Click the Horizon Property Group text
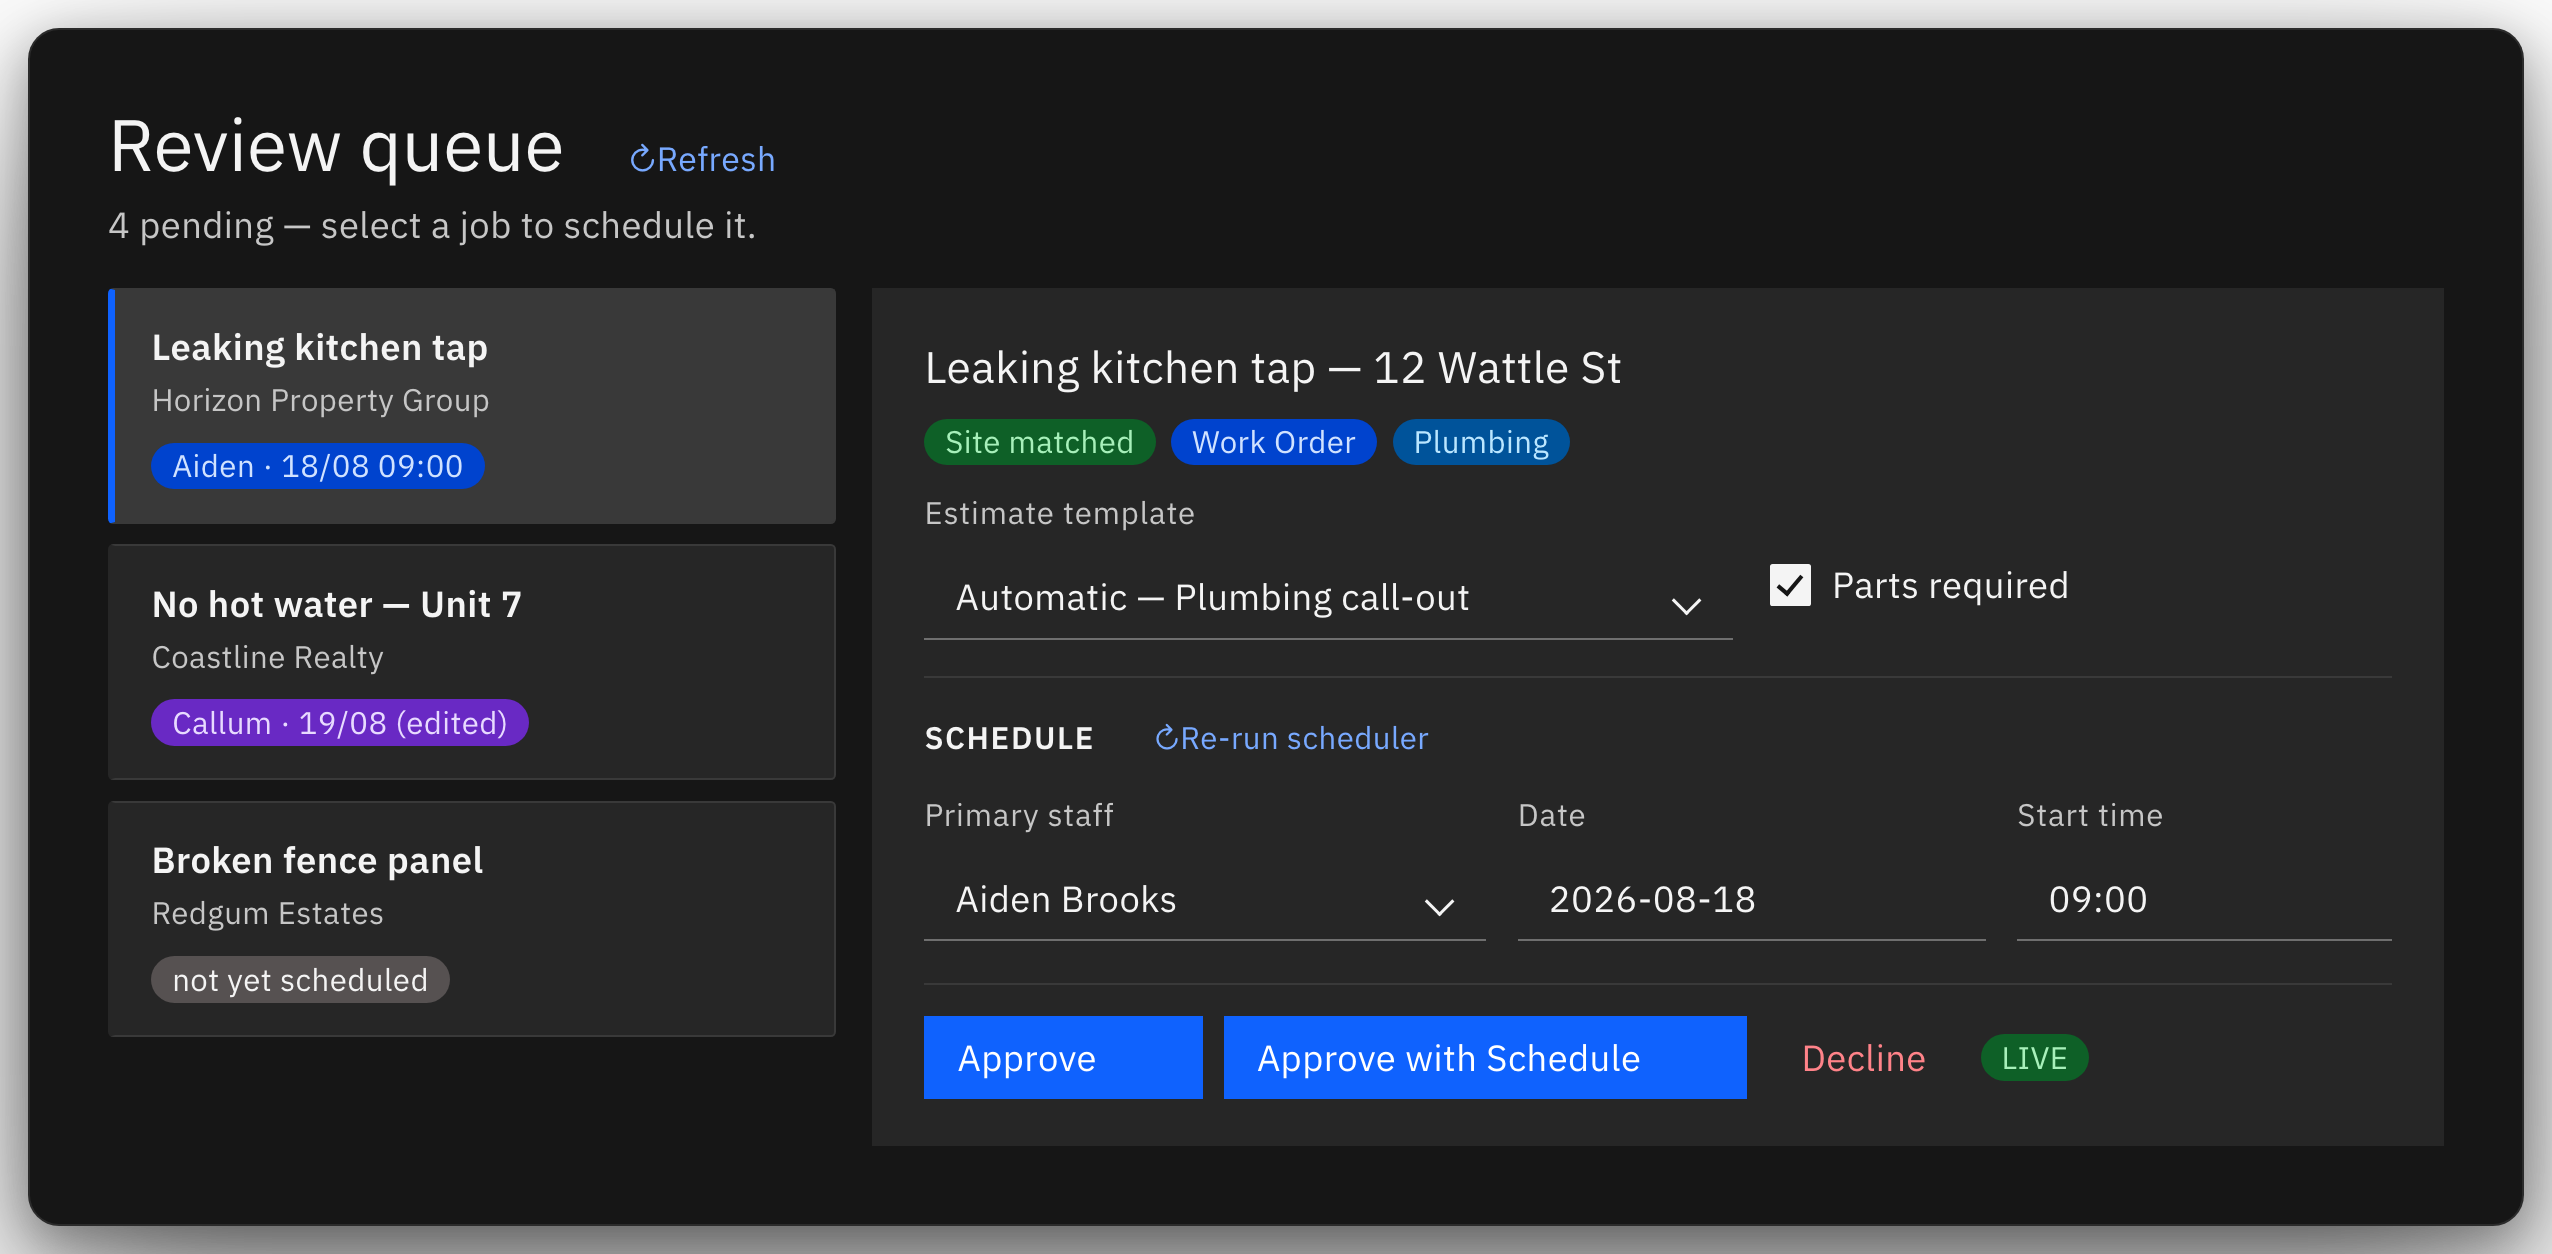The height and width of the screenshot is (1254, 2552). click(320, 400)
